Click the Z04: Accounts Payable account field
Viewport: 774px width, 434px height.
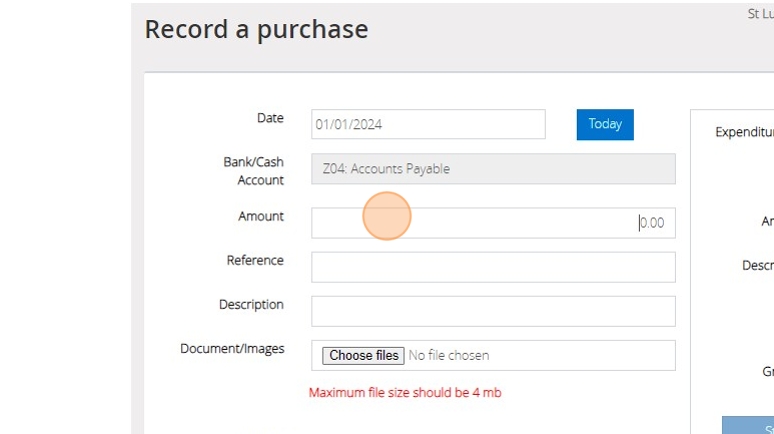click(x=493, y=169)
